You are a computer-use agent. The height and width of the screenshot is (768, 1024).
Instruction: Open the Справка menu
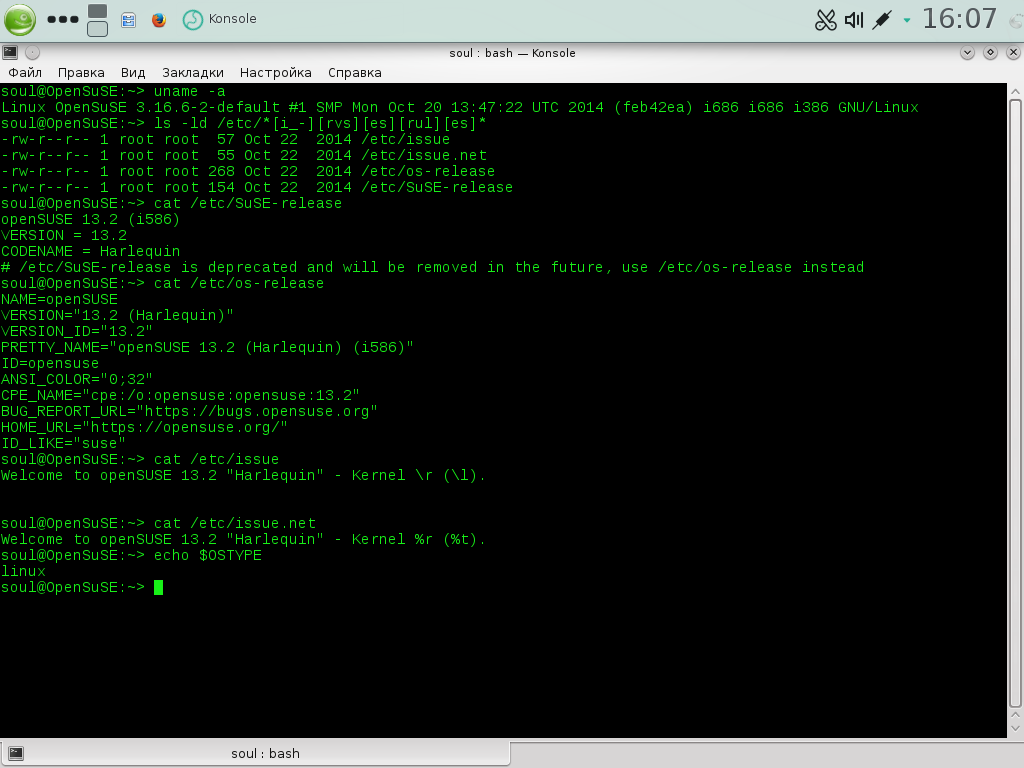355,72
